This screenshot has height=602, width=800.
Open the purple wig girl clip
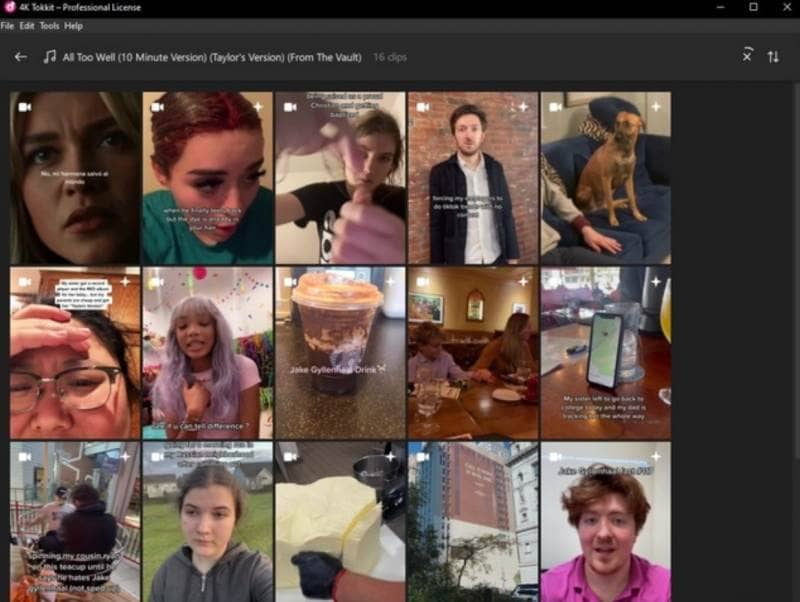pos(208,353)
